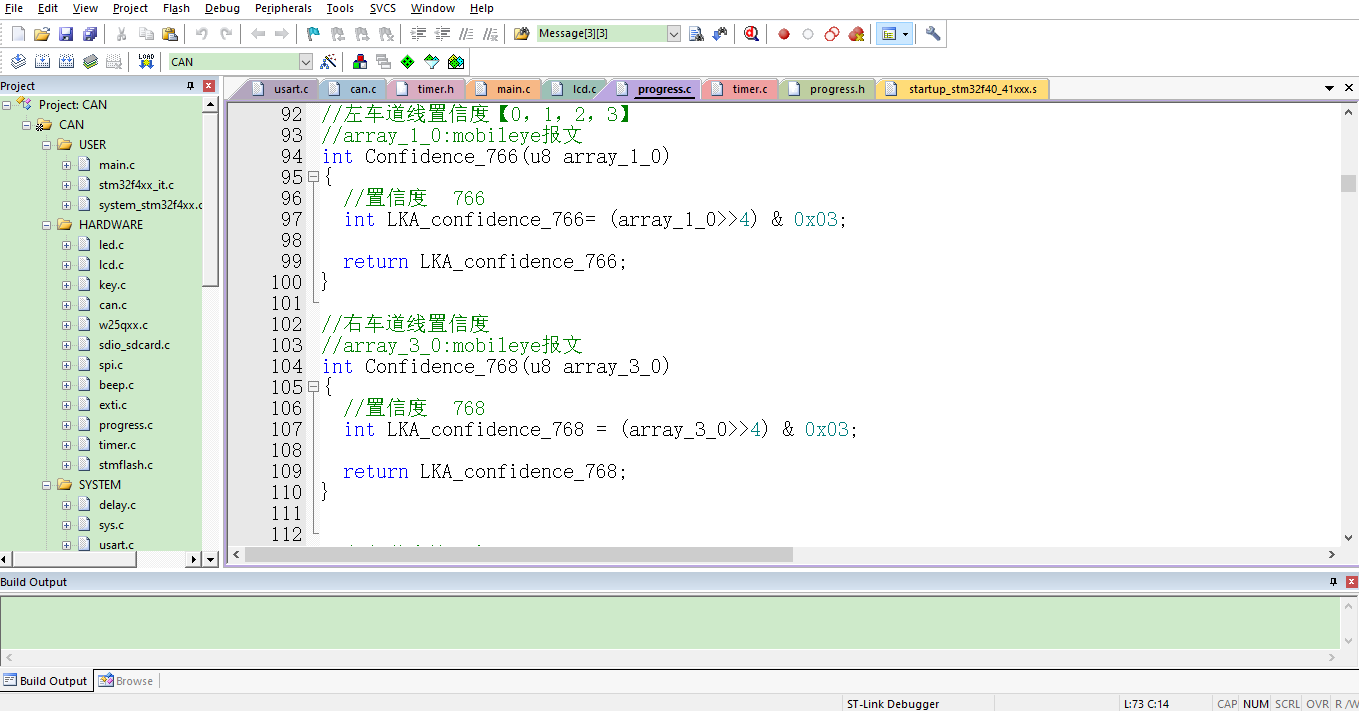Open the CAN target selection dropdown
The height and width of the screenshot is (711, 1359).
tap(306, 61)
